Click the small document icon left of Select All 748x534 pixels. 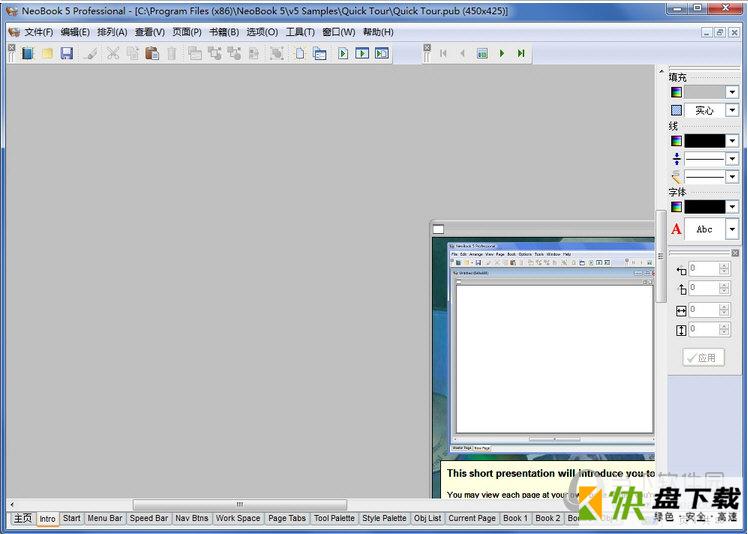254,53
